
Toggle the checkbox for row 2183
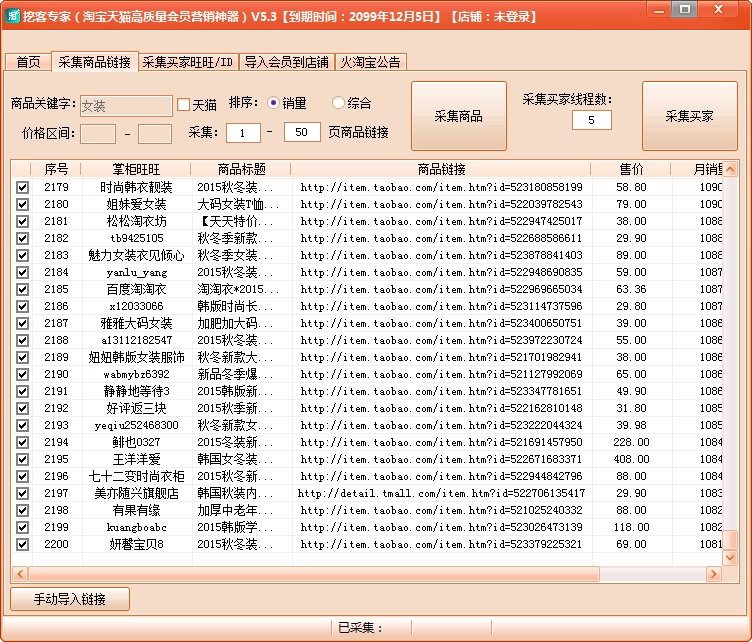22,255
